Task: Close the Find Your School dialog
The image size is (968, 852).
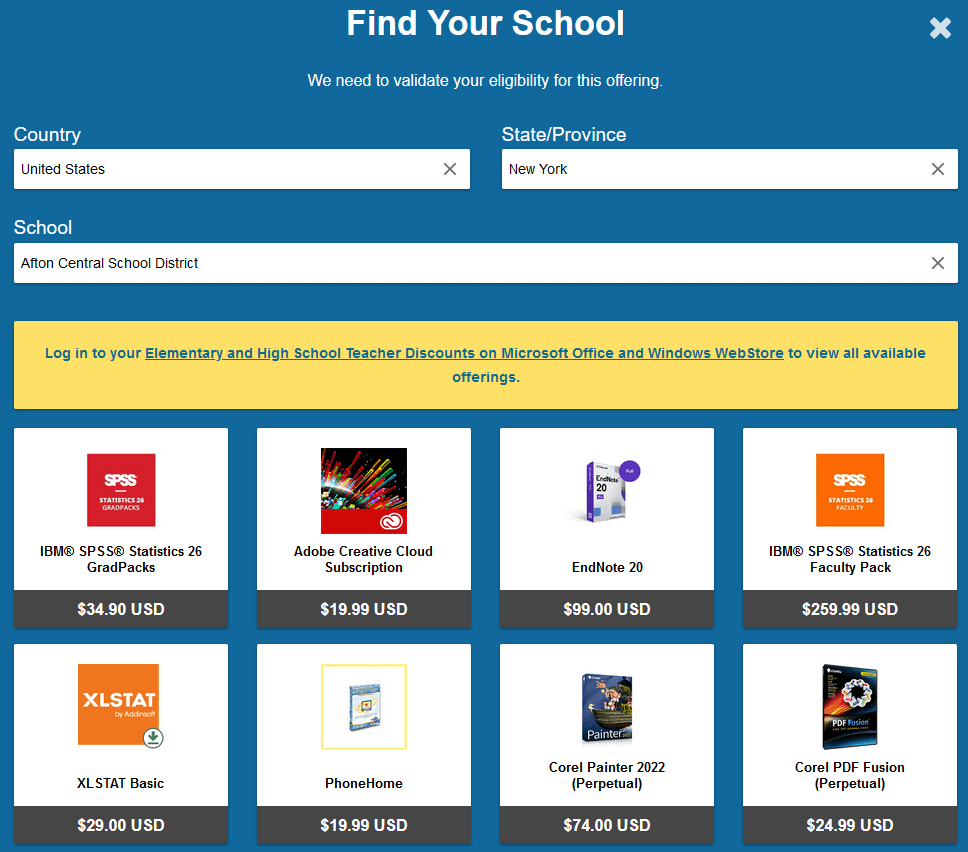Action: click(x=940, y=28)
